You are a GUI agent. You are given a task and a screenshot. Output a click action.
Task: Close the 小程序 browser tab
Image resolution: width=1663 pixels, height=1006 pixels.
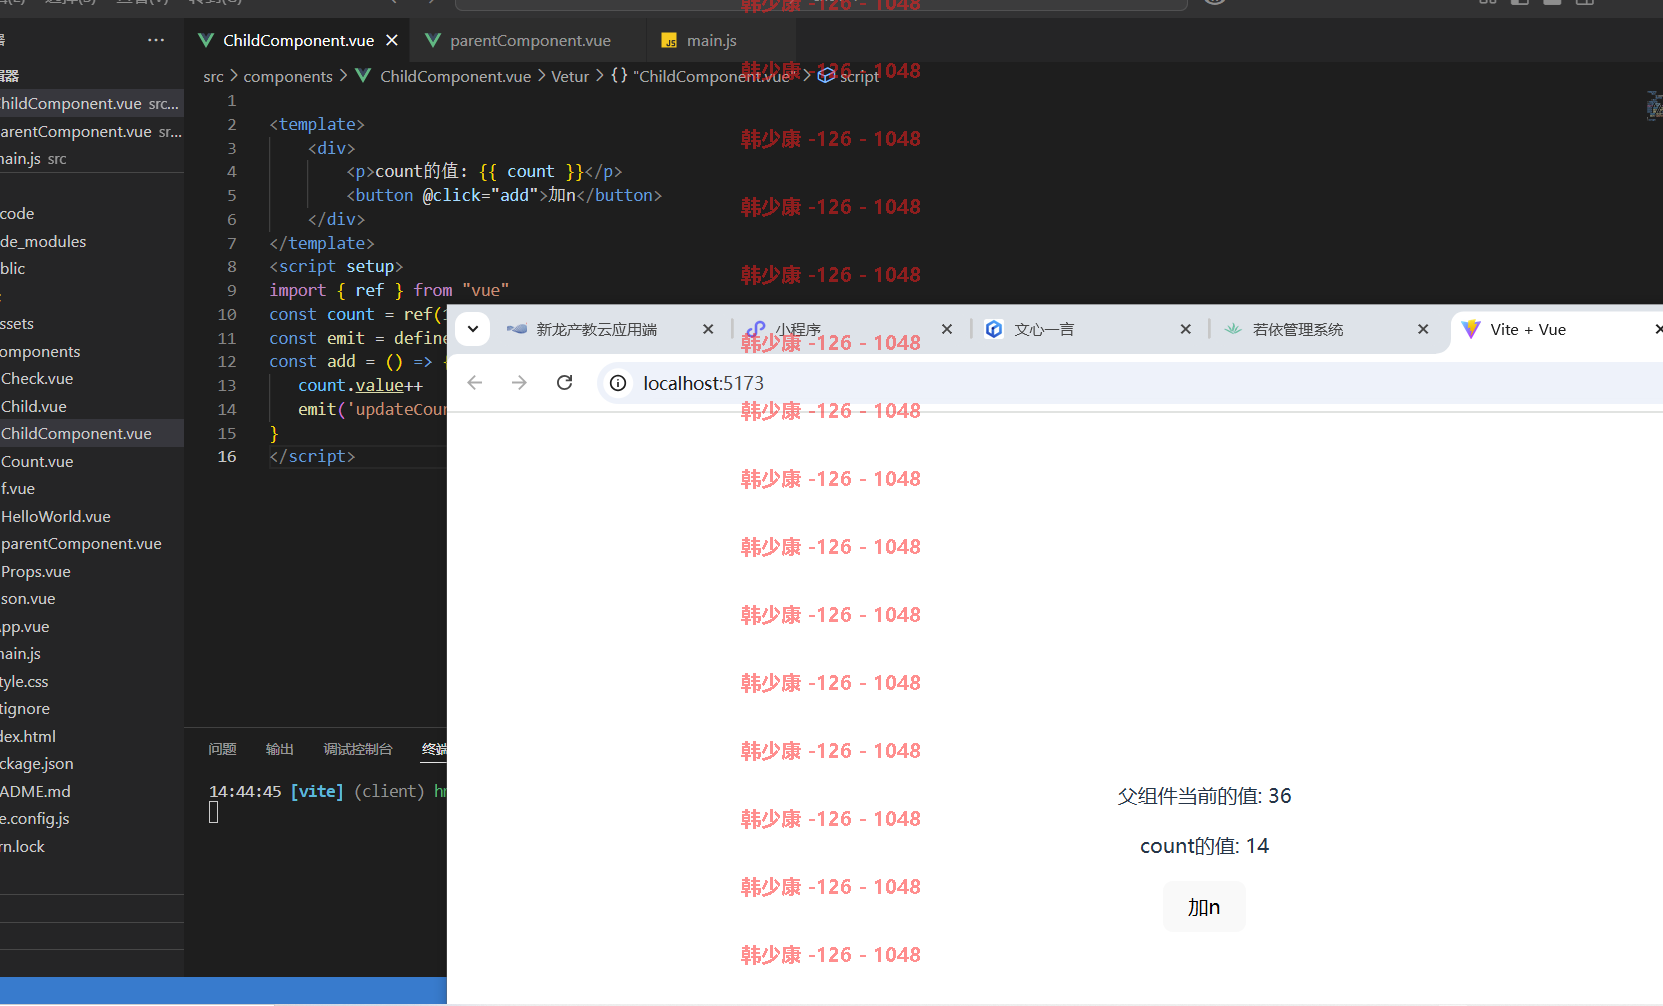tap(947, 329)
